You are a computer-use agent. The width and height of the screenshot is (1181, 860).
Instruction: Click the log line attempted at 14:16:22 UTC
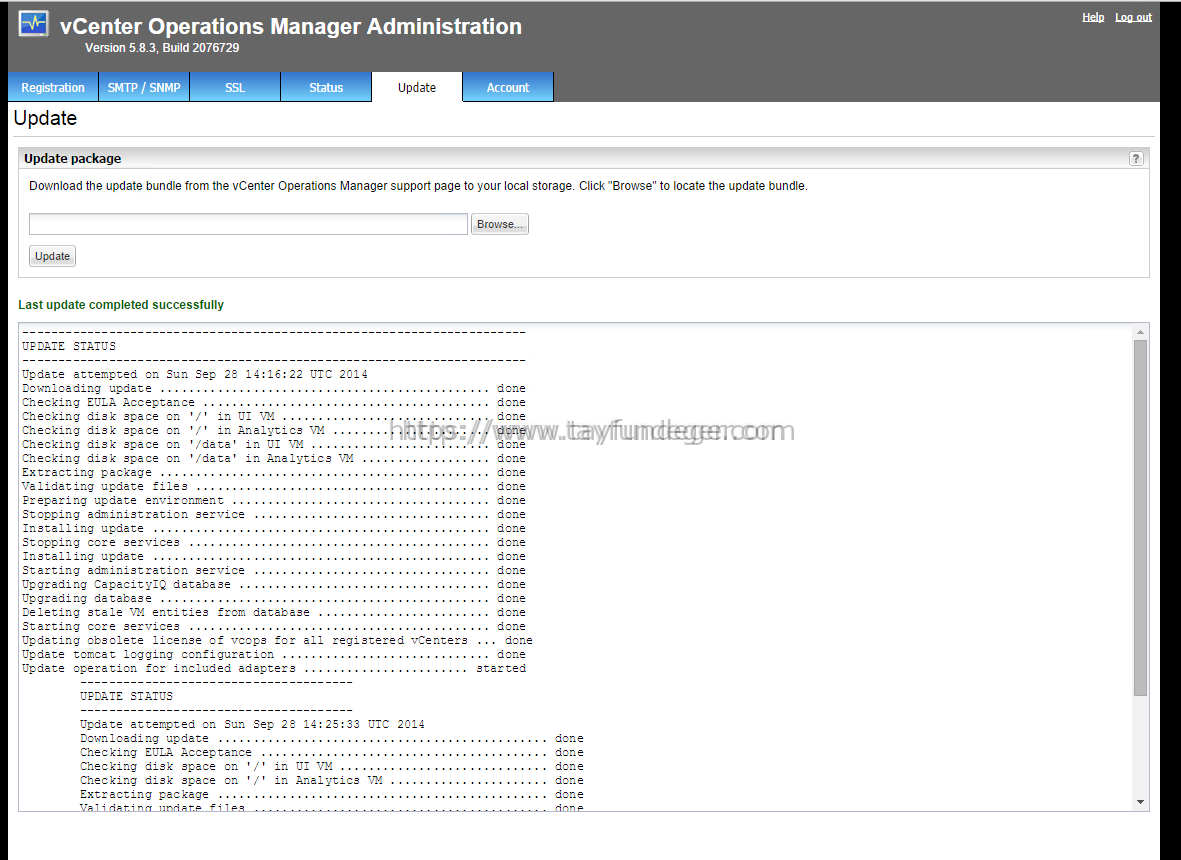(x=195, y=374)
